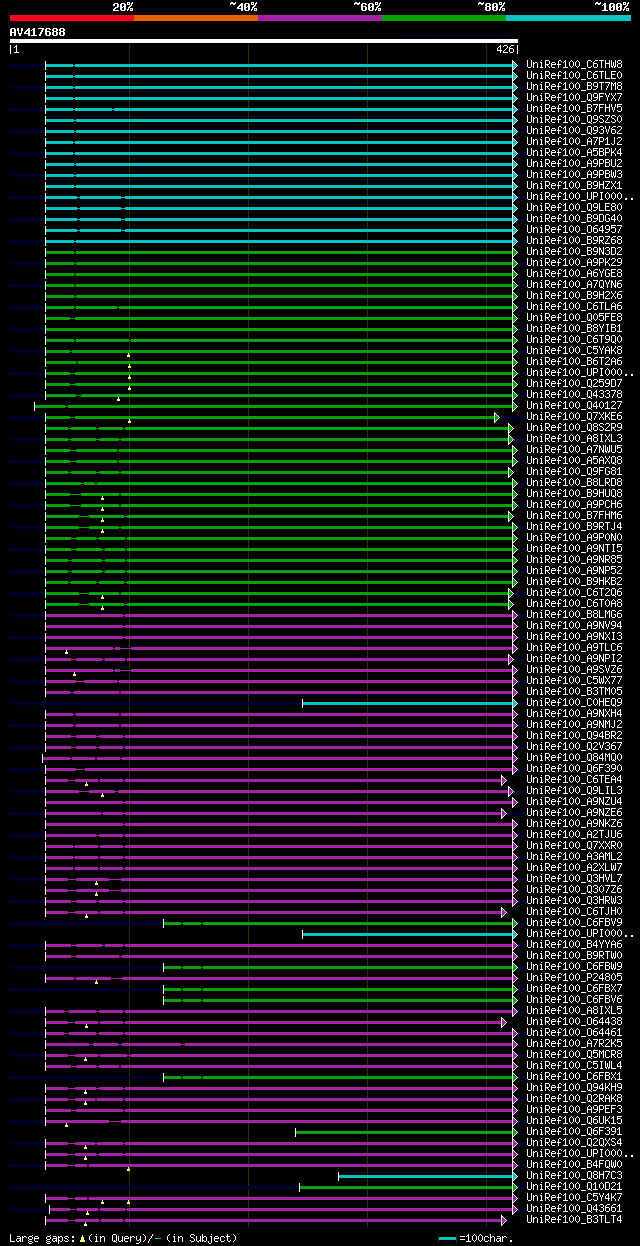
Task: Click the purple ~60% identity color band
Action: coord(319,18)
